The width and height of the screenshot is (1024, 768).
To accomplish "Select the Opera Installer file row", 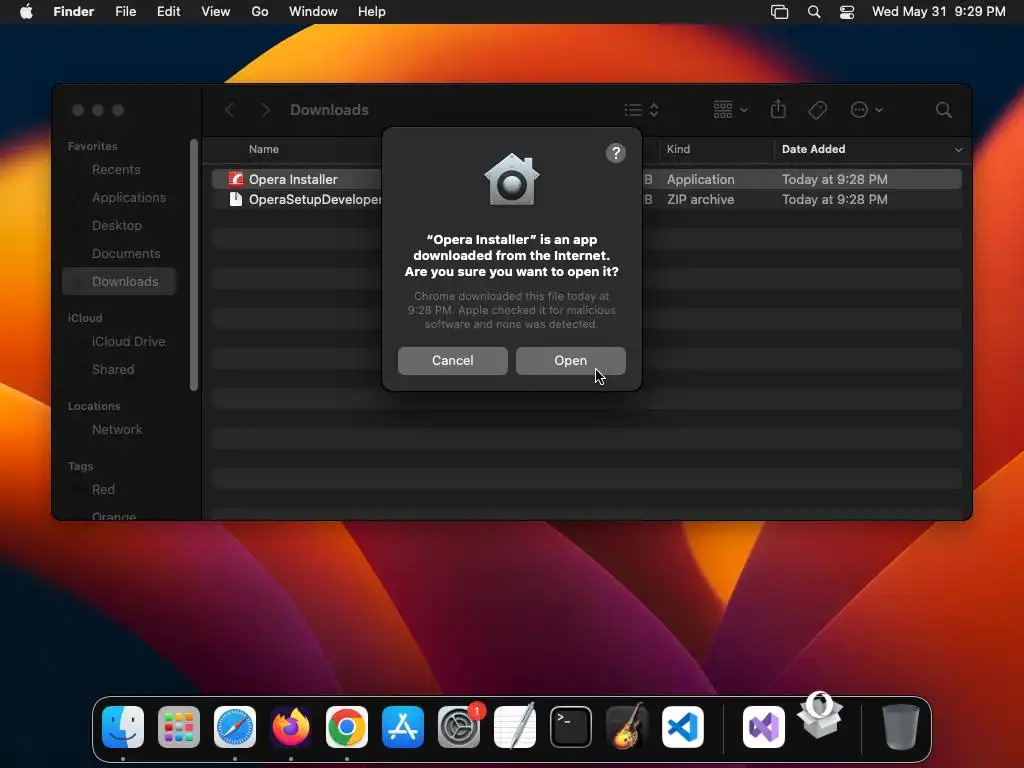I will point(586,179).
